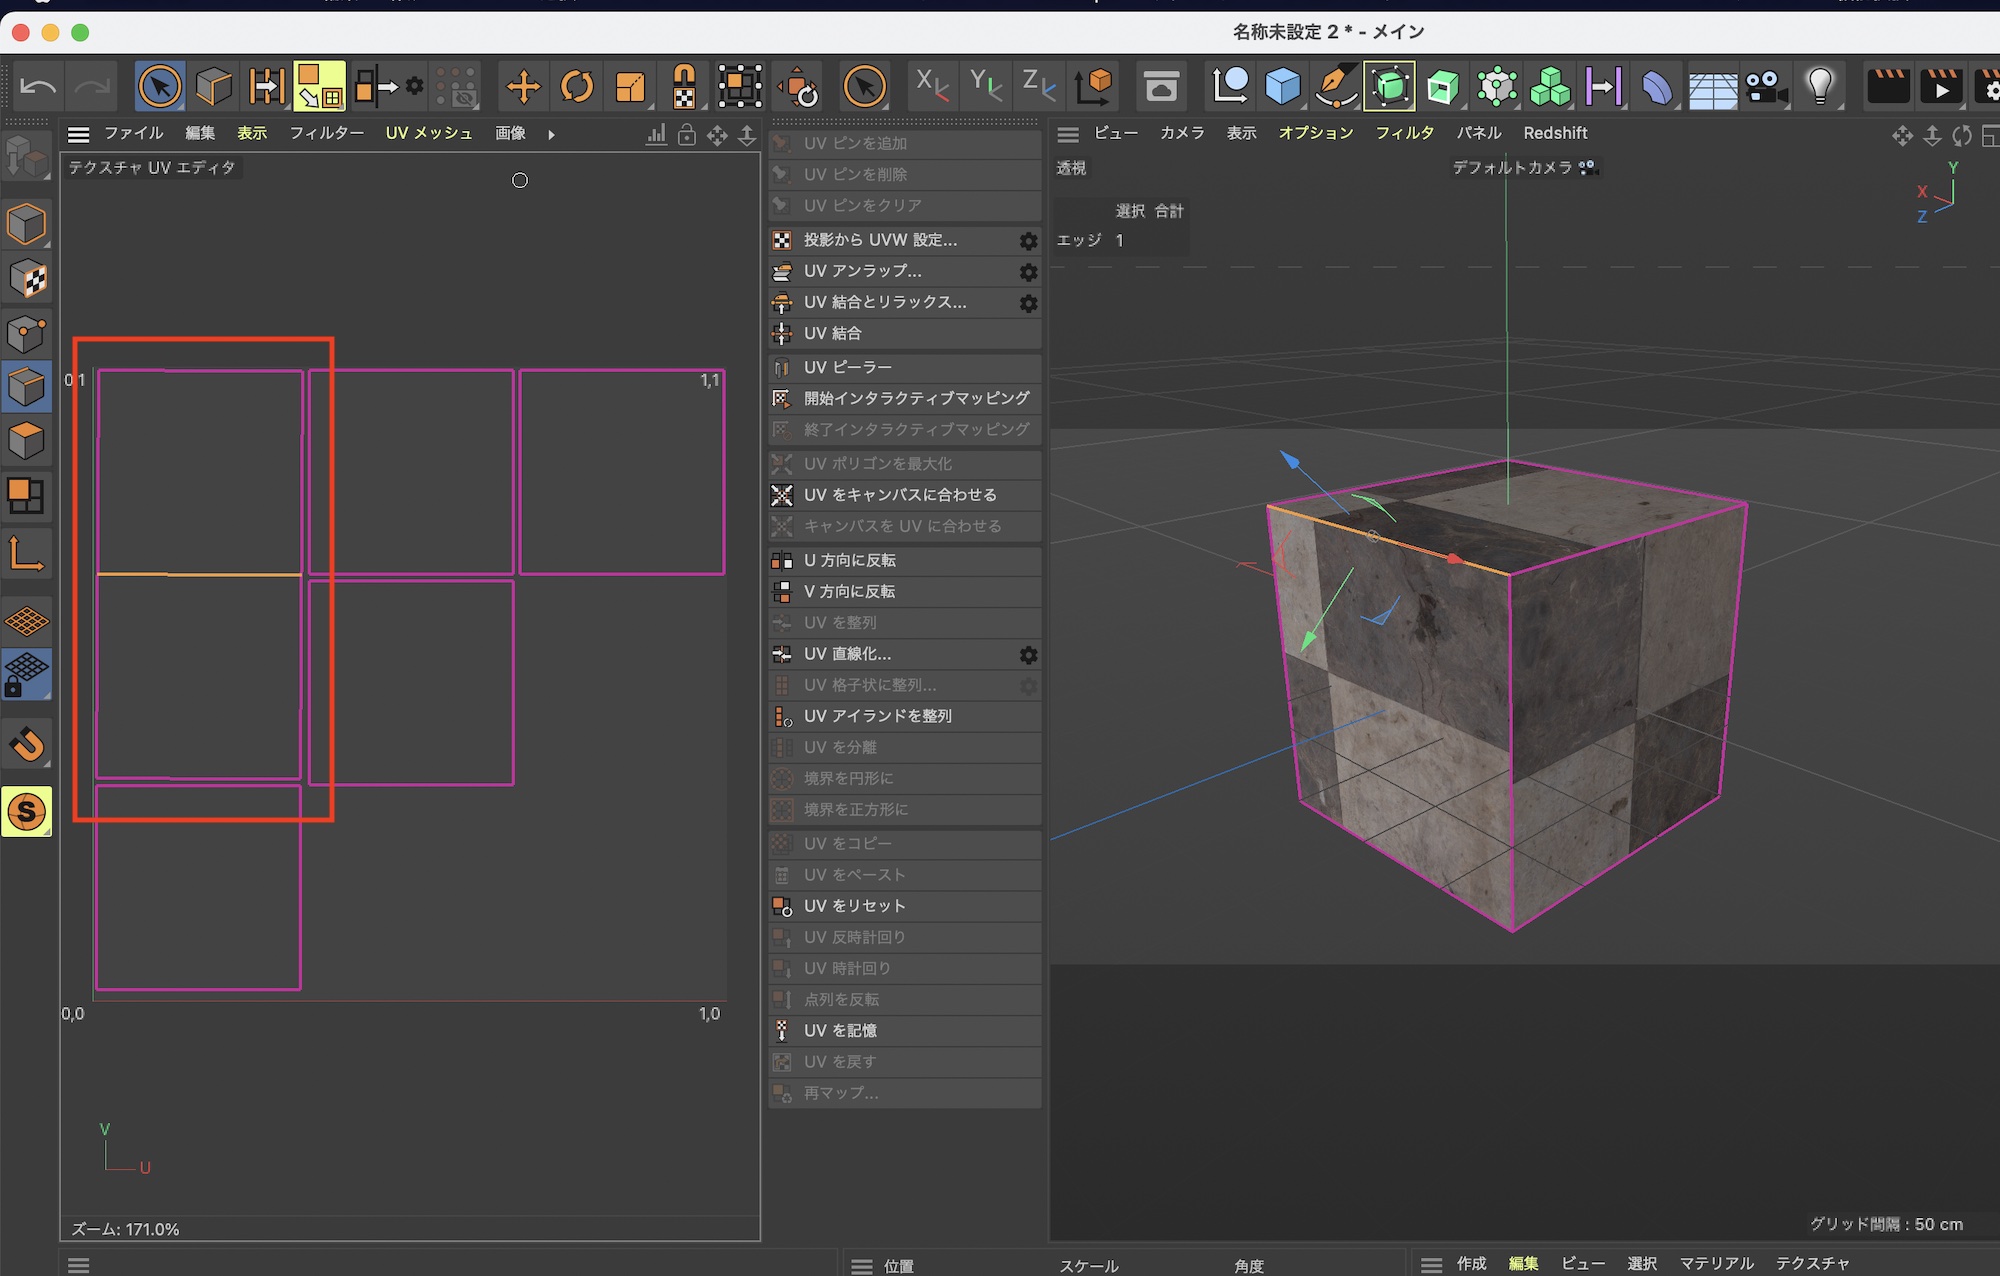Select the Rotate tool
This screenshot has width=2000, height=1276.
tap(577, 87)
